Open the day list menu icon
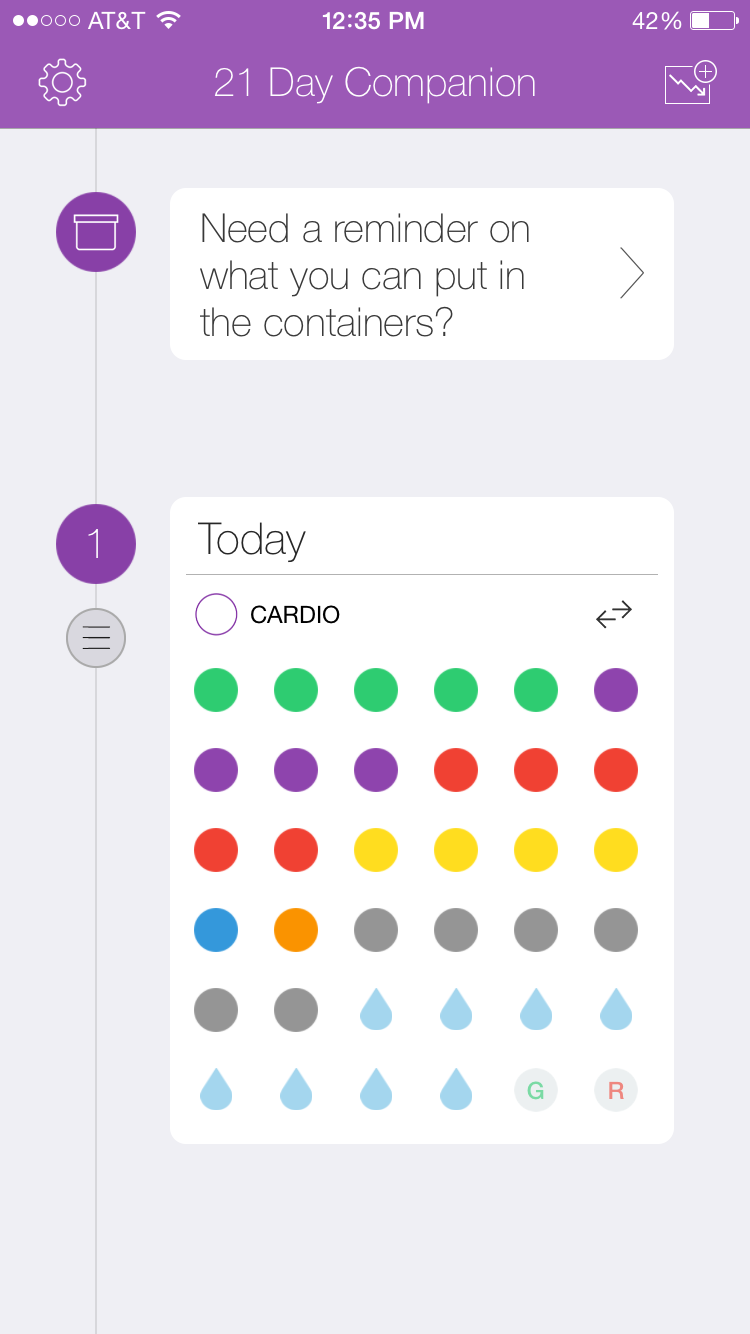 coord(96,637)
